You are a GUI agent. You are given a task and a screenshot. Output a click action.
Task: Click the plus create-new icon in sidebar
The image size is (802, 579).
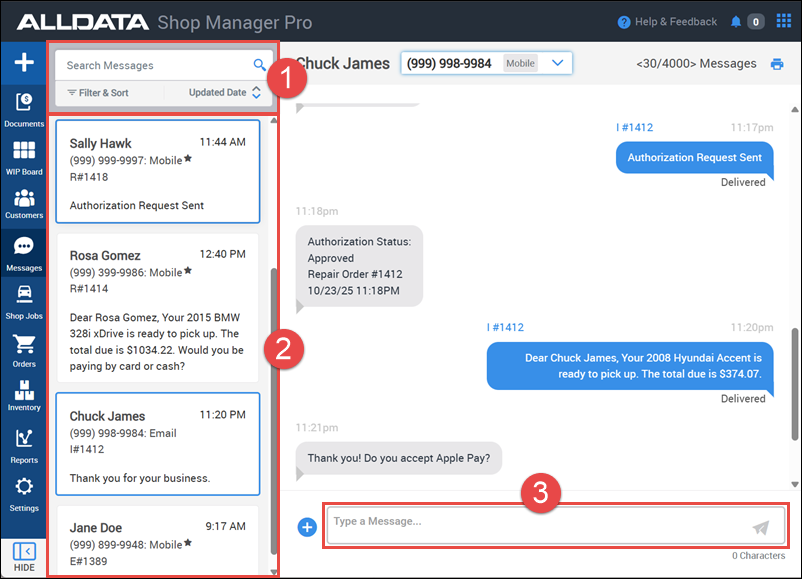(x=24, y=62)
